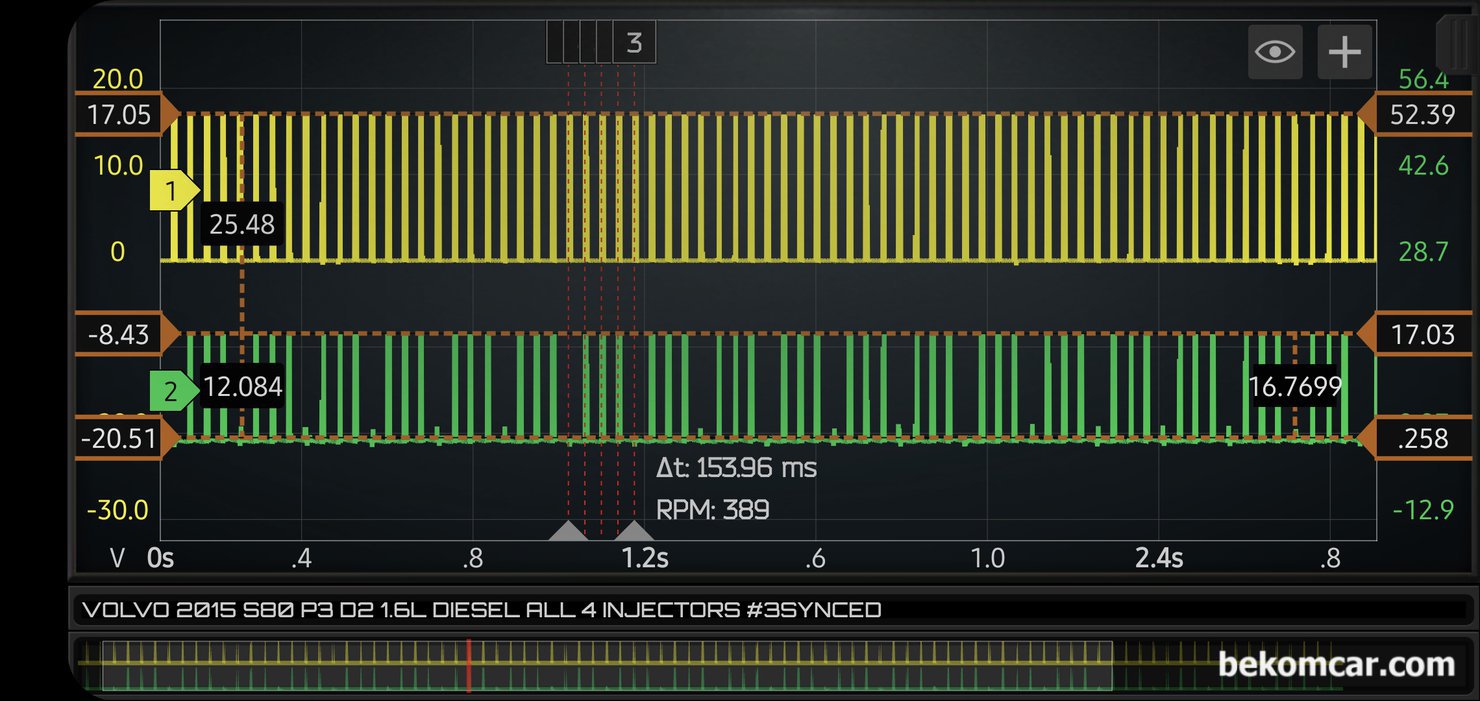Click the cylinder marker labeled 3
This screenshot has width=1480, height=701.
(634, 44)
